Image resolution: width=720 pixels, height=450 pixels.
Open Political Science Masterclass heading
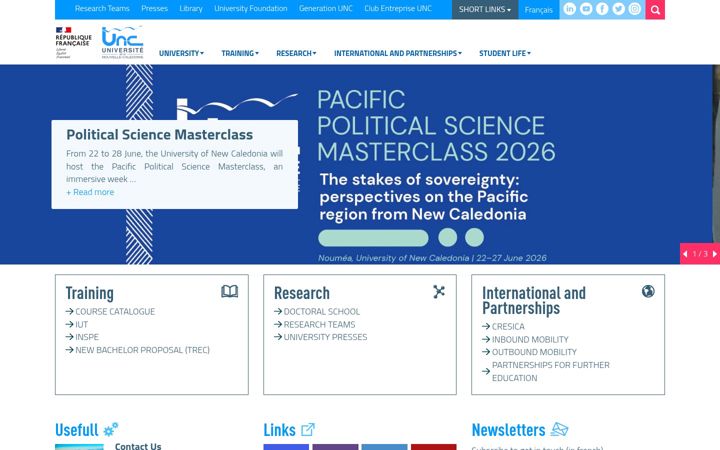[159, 135]
